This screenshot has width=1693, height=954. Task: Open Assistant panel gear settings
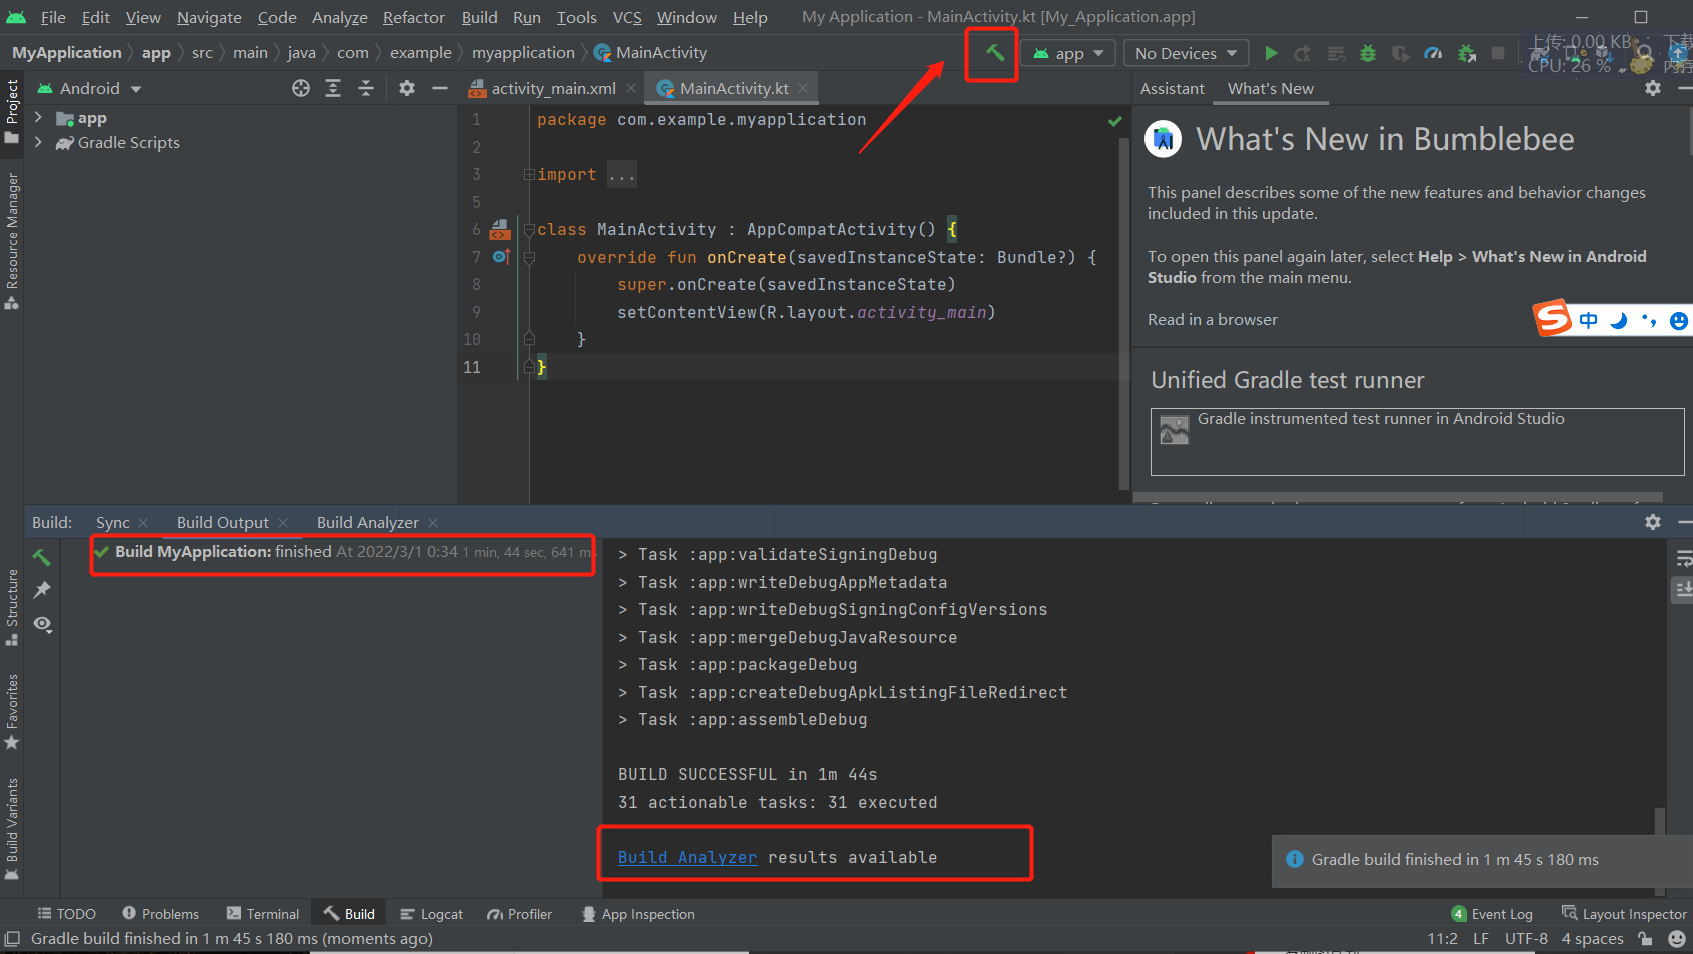pyautogui.click(x=1653, y=88)
